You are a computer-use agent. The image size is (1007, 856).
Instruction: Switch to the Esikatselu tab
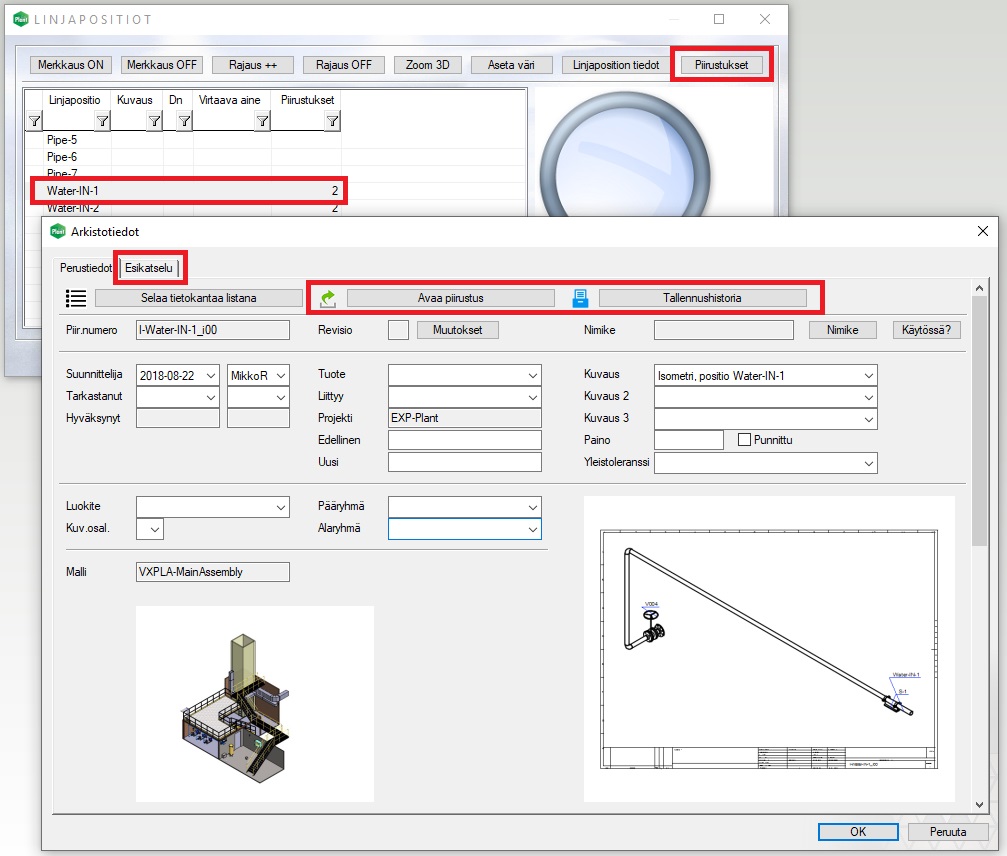(148, 268)
